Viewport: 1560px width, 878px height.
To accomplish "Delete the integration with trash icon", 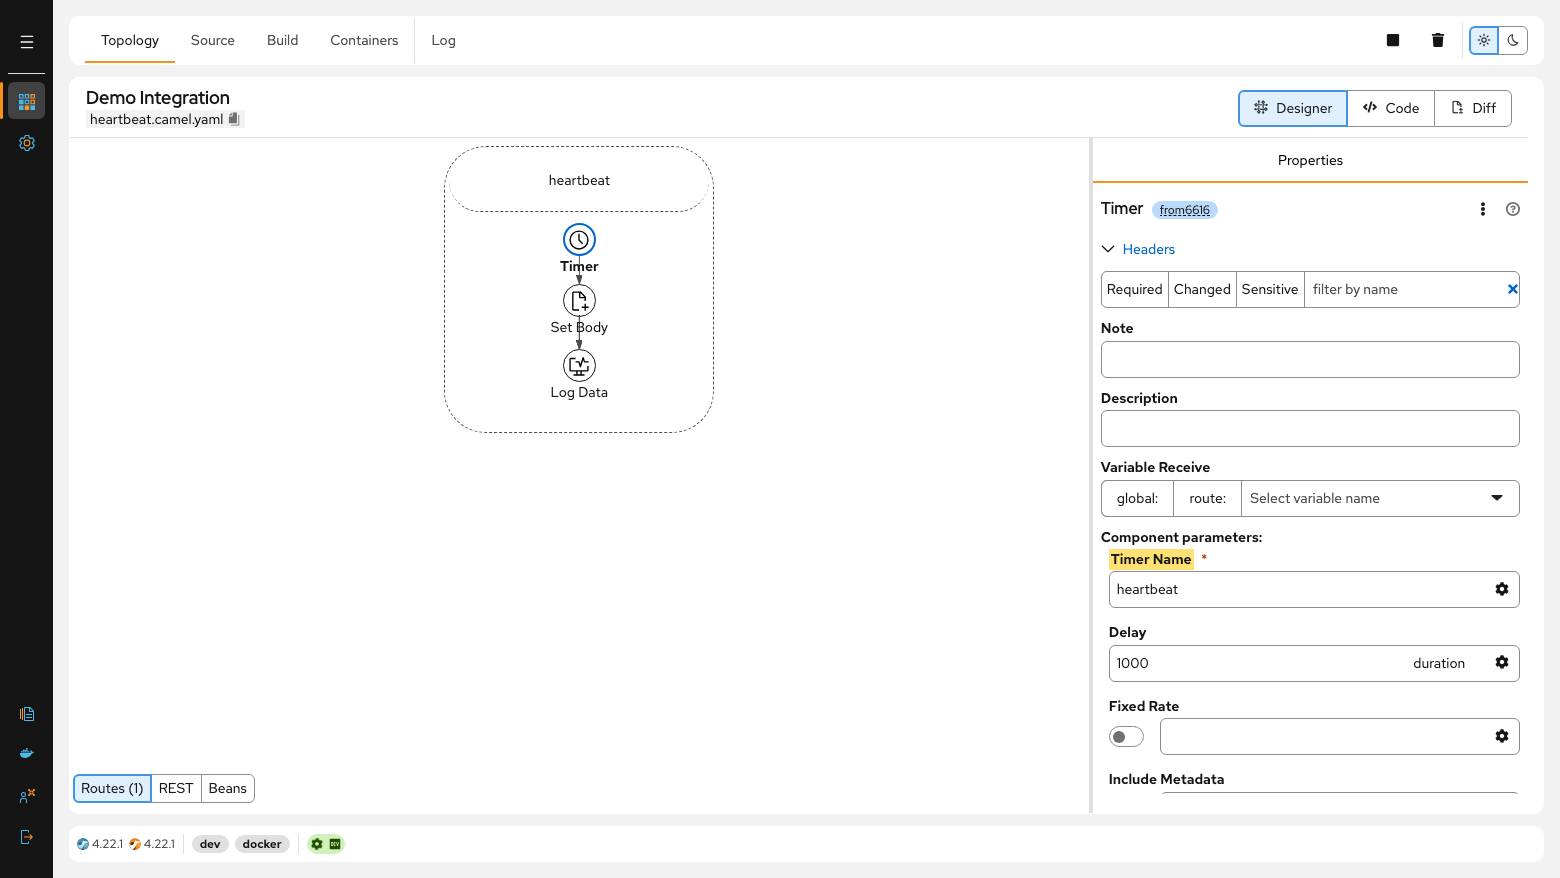I will point(1438,40).
